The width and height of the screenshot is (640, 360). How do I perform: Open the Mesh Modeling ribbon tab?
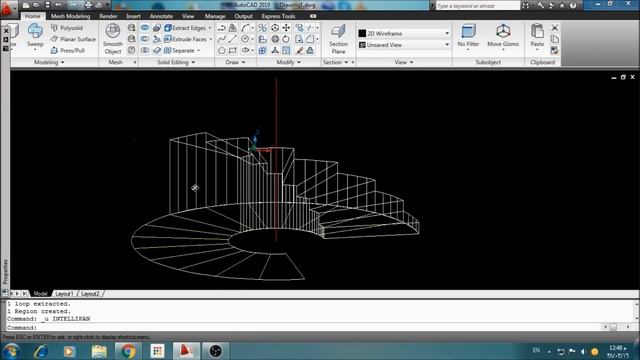point(70,16)
